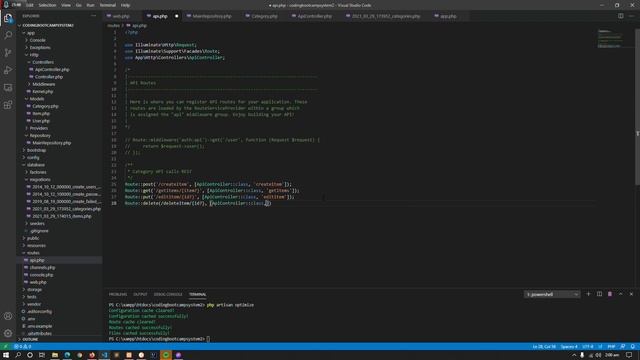Image resolution: width=640 pixels, height=360 pixels.
Task: Switch to the PROBLEMS panel tab
Action: (118, 294)
